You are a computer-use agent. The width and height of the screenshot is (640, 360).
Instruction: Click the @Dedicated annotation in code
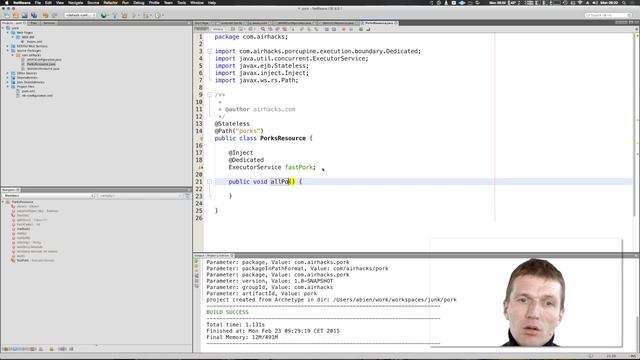tap(246, 160)
